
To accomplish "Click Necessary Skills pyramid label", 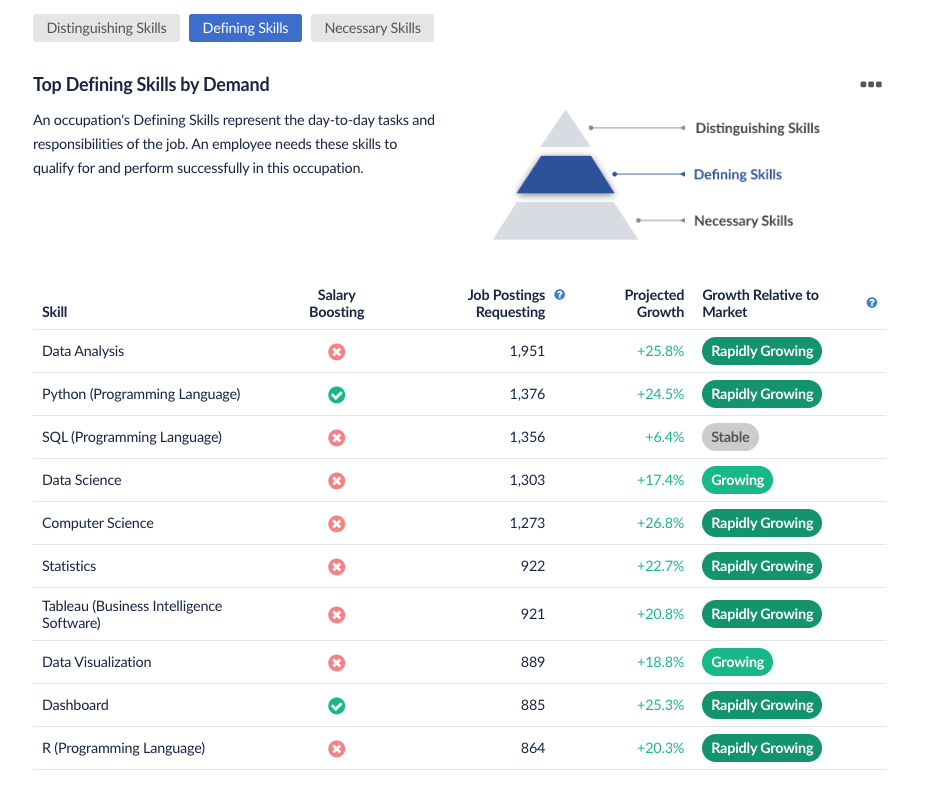I will pos(743,221).
